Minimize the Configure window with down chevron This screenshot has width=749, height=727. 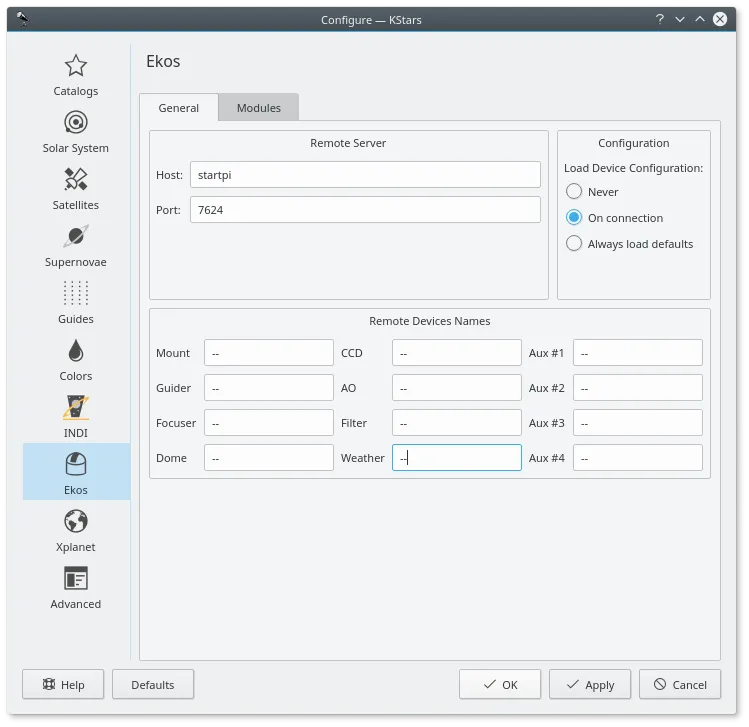point(680,19)
